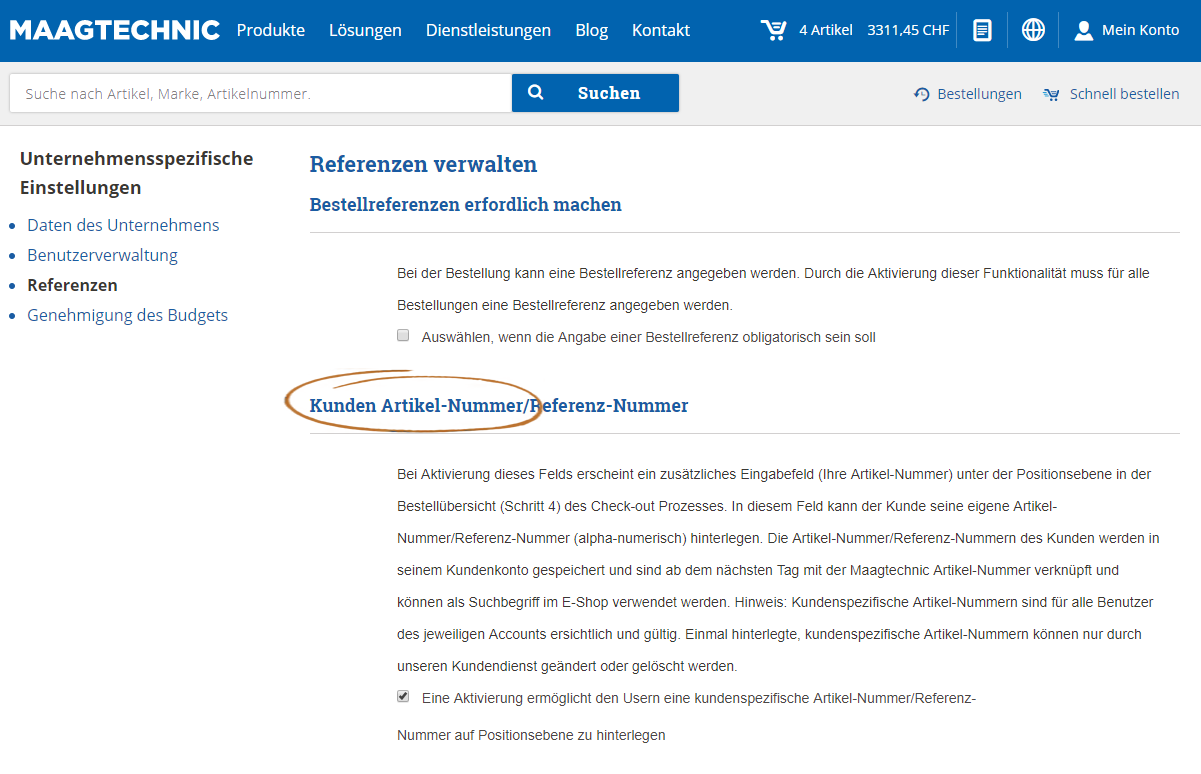Open Benutzerverwaltung in sidebar
Screen dimensions: 1201x774
(x=102, y=255)
